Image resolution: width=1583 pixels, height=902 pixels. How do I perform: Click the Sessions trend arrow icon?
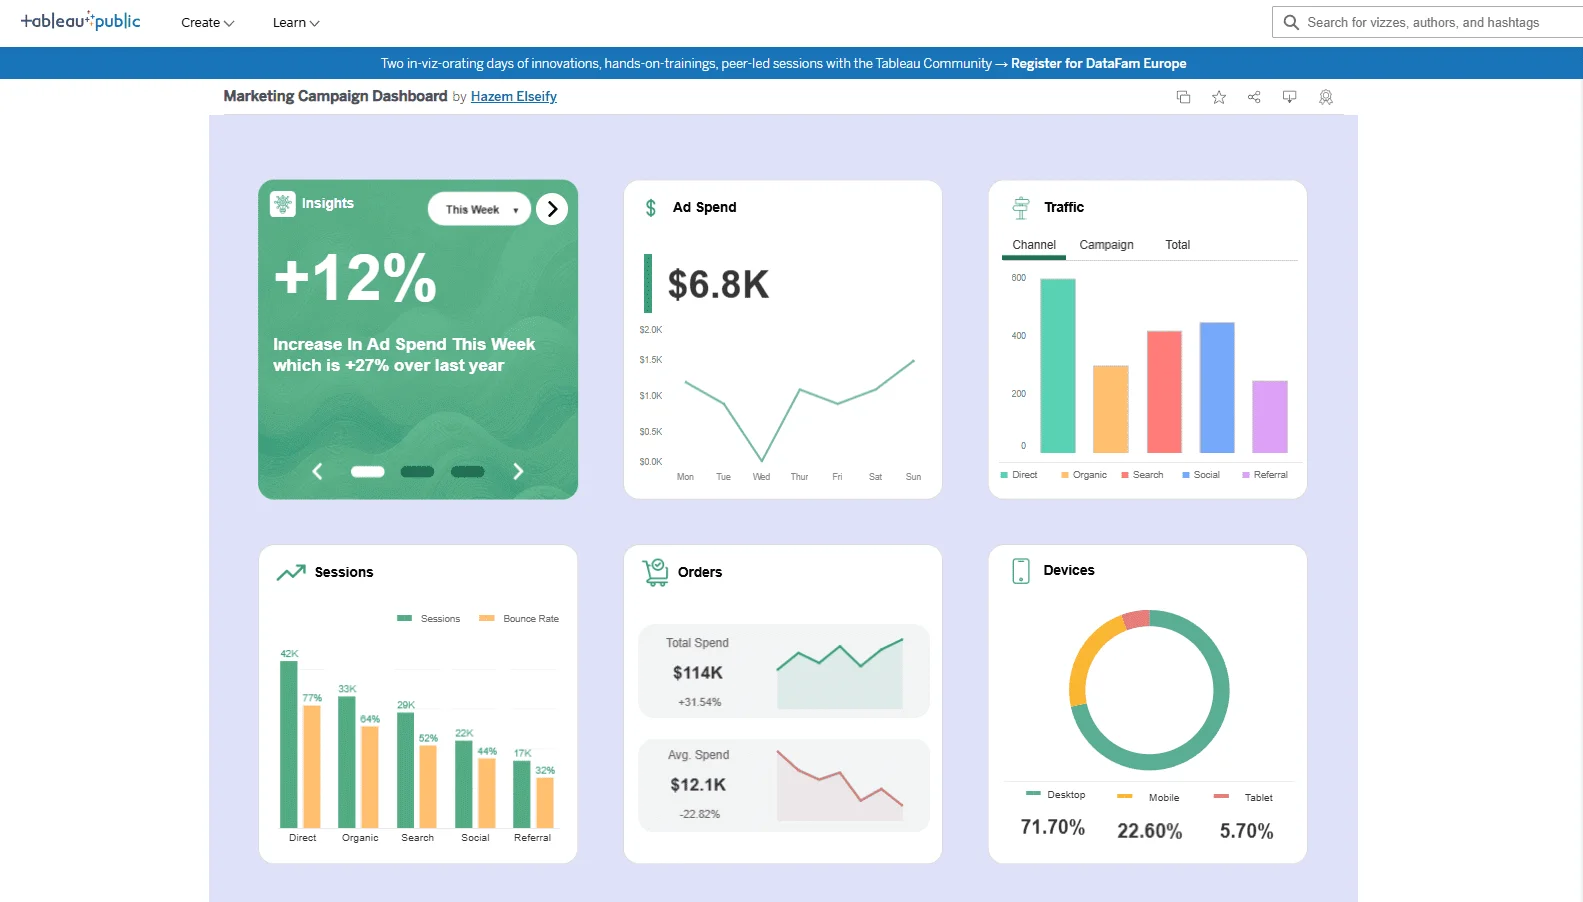click(x=291, y=573)
